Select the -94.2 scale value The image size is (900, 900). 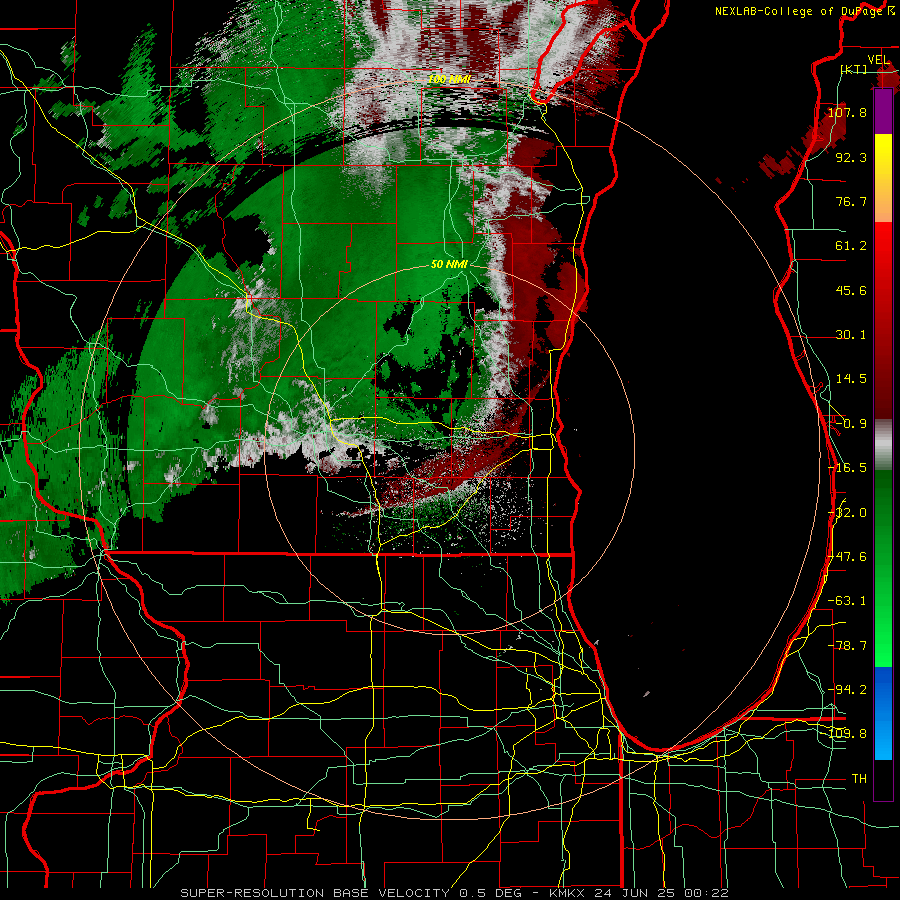[847, 689]
